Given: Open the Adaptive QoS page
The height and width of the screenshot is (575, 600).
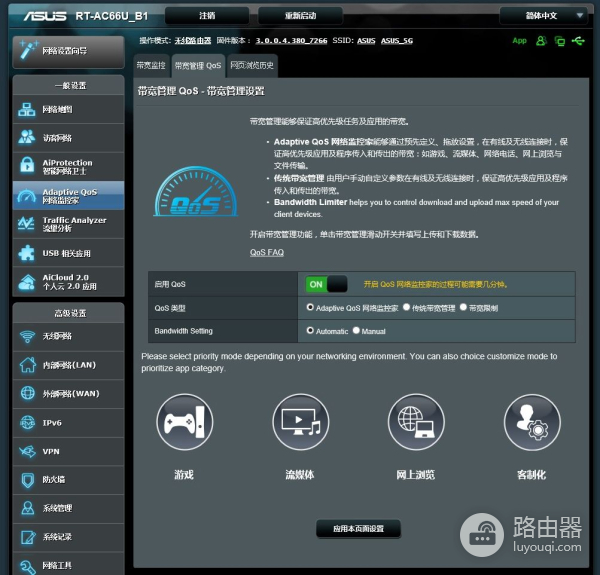Looking at the screenshot, I should click(x=68, y=195).
